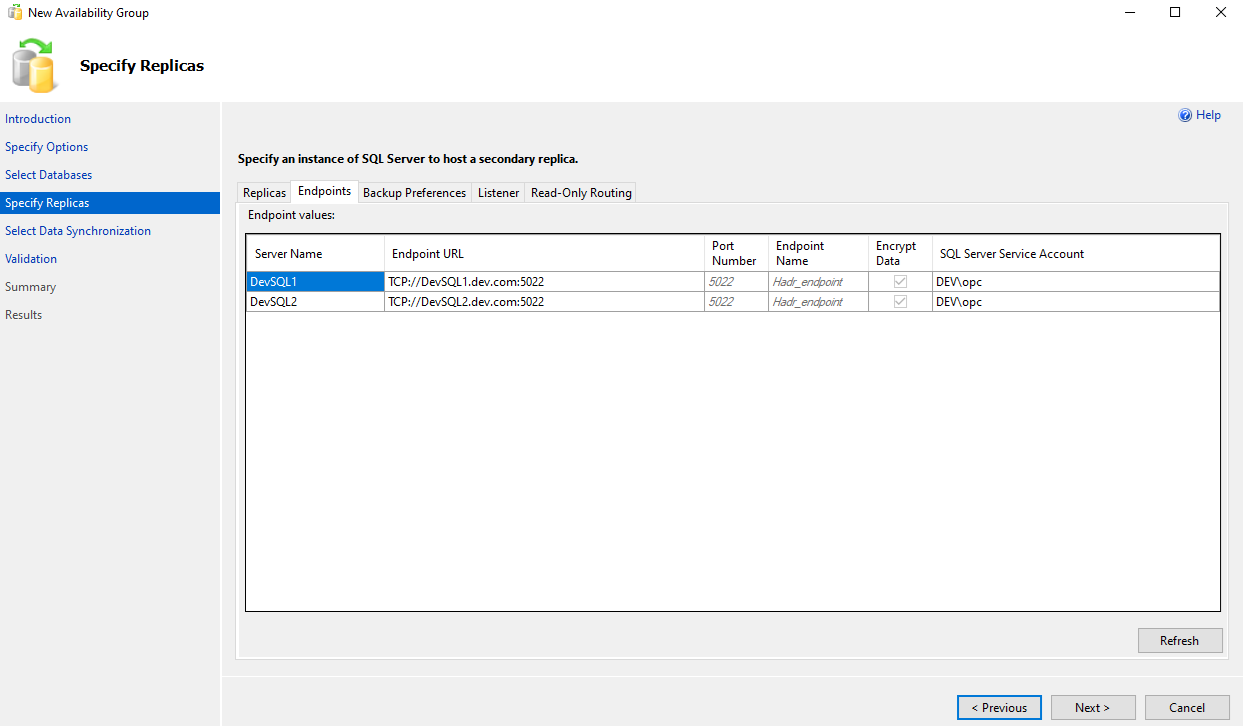Go to the Introduction wizard page
Screen dimensions: 1243x726
tap(38, 119)
